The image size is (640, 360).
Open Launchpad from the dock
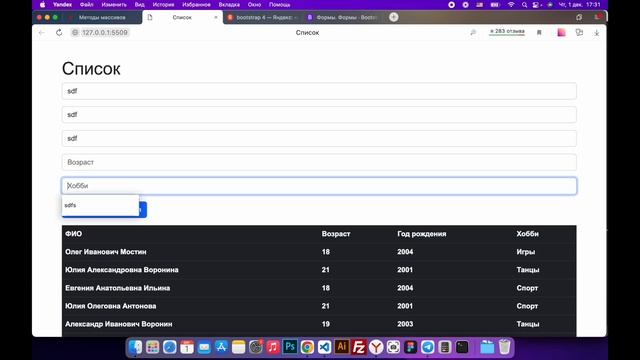[x=152, y=347]
